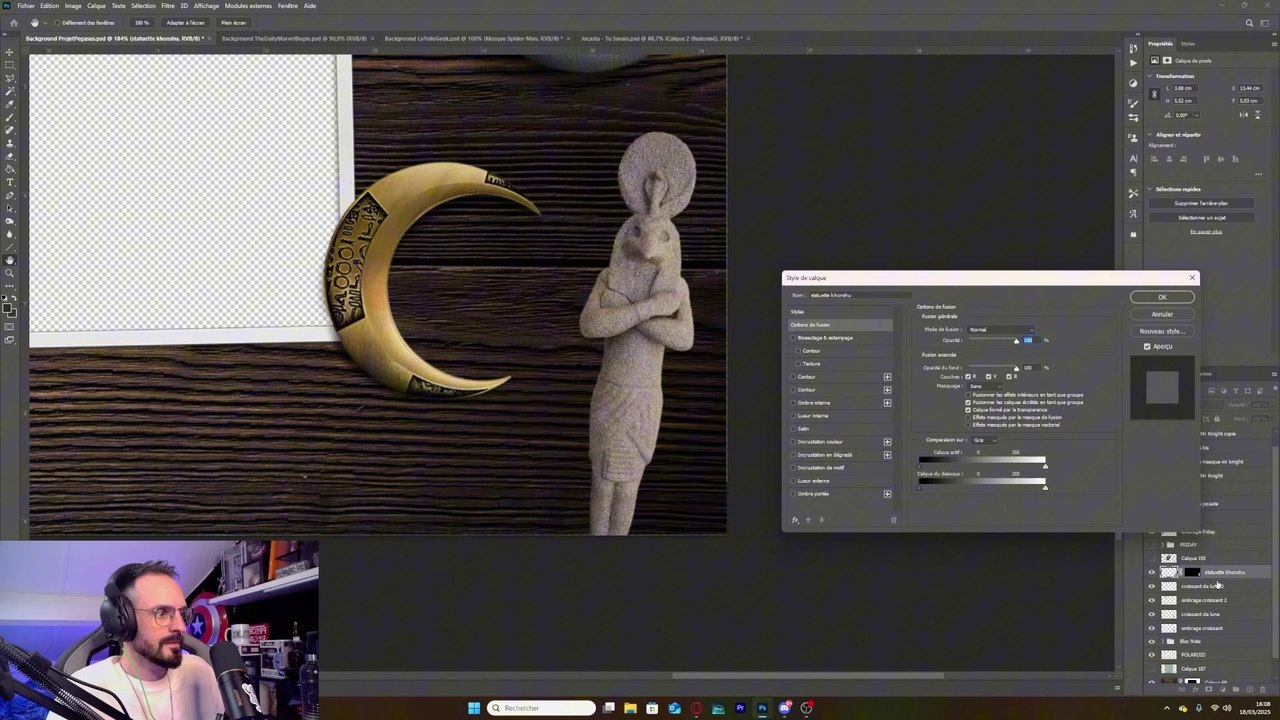Open Mode de fusion dropdown
The image size is (1280, 720).
click(1000, 329)
